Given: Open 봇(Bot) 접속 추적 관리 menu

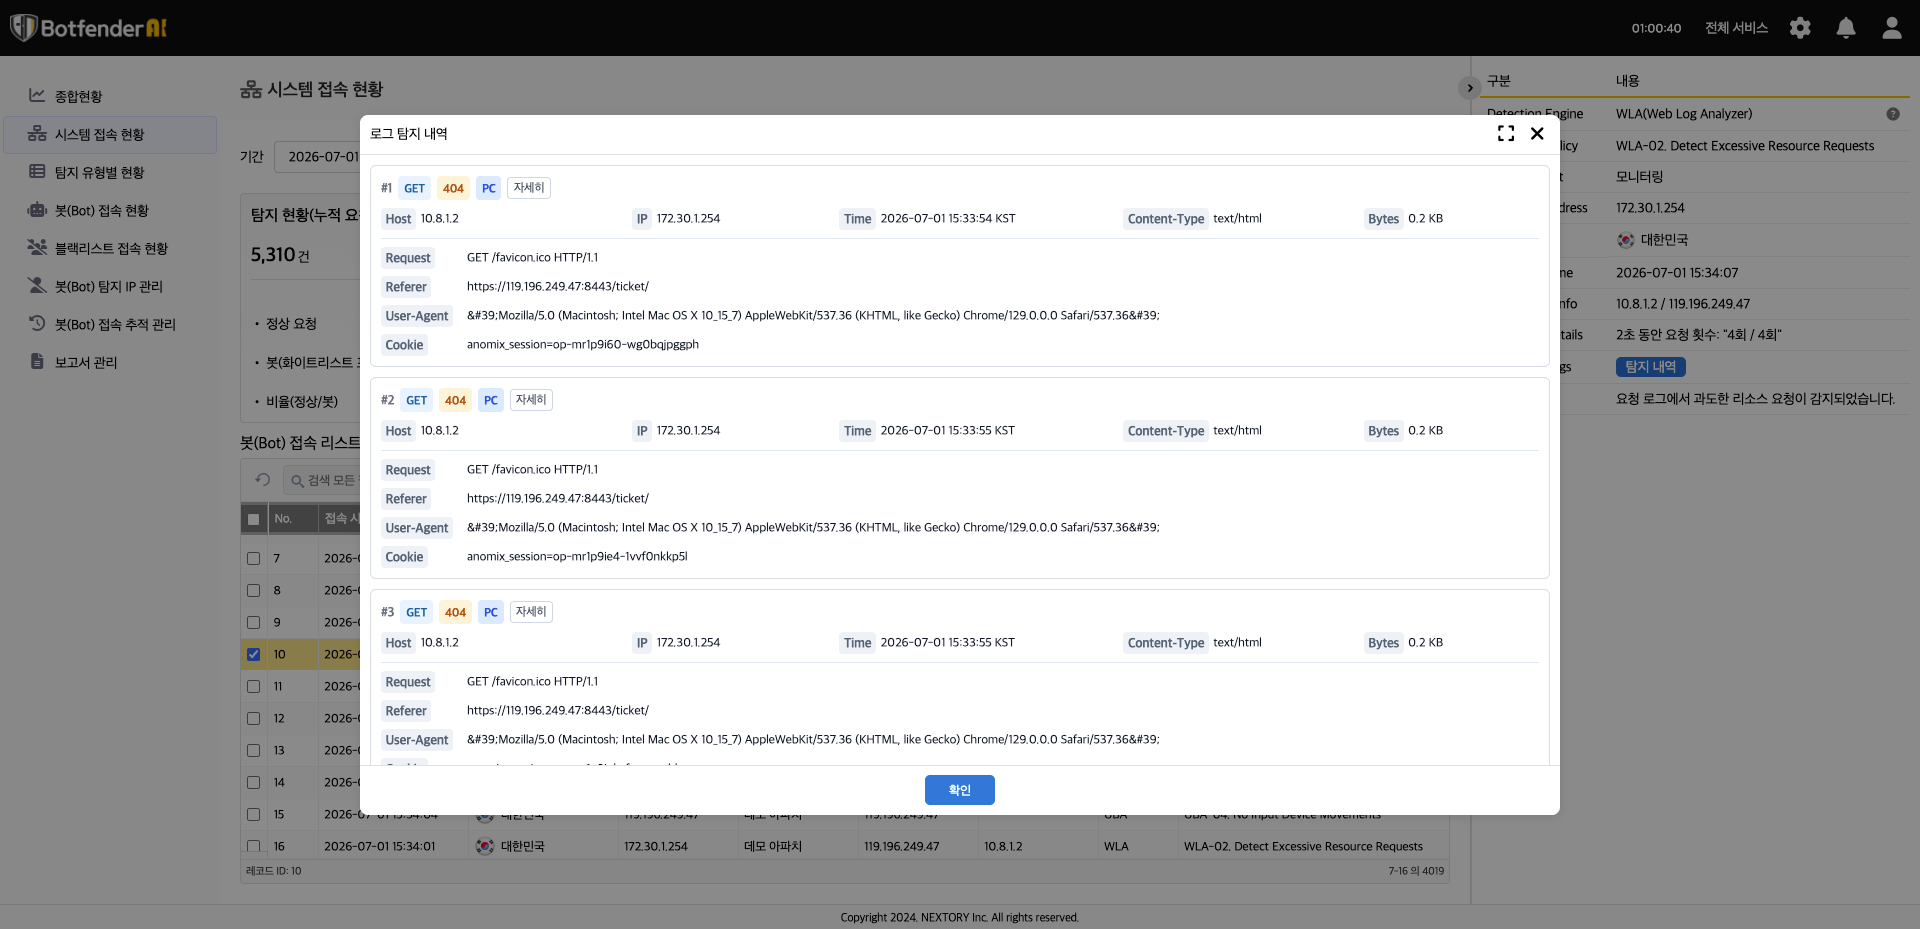Looking at the screenshot, I should click(110, 324).
